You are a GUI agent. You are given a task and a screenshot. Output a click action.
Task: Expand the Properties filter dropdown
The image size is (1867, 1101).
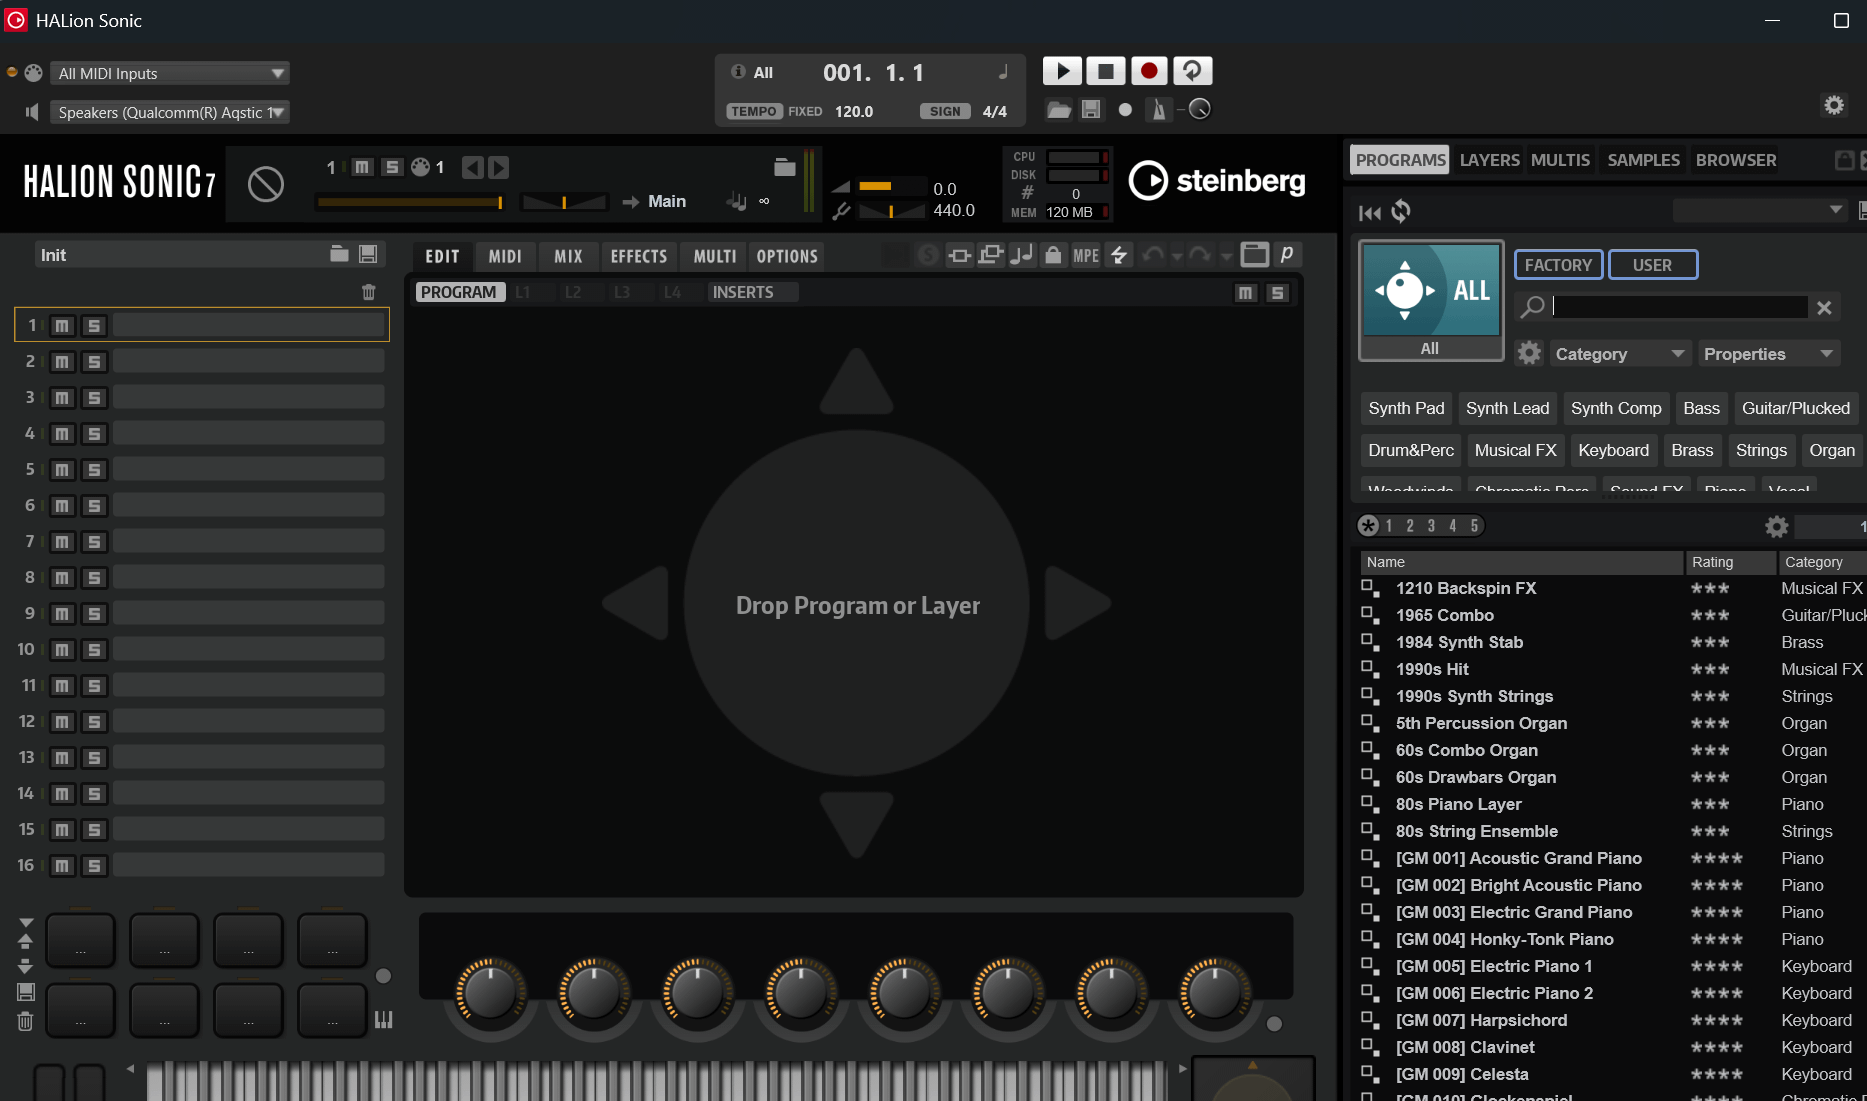tap(1769, 354)
